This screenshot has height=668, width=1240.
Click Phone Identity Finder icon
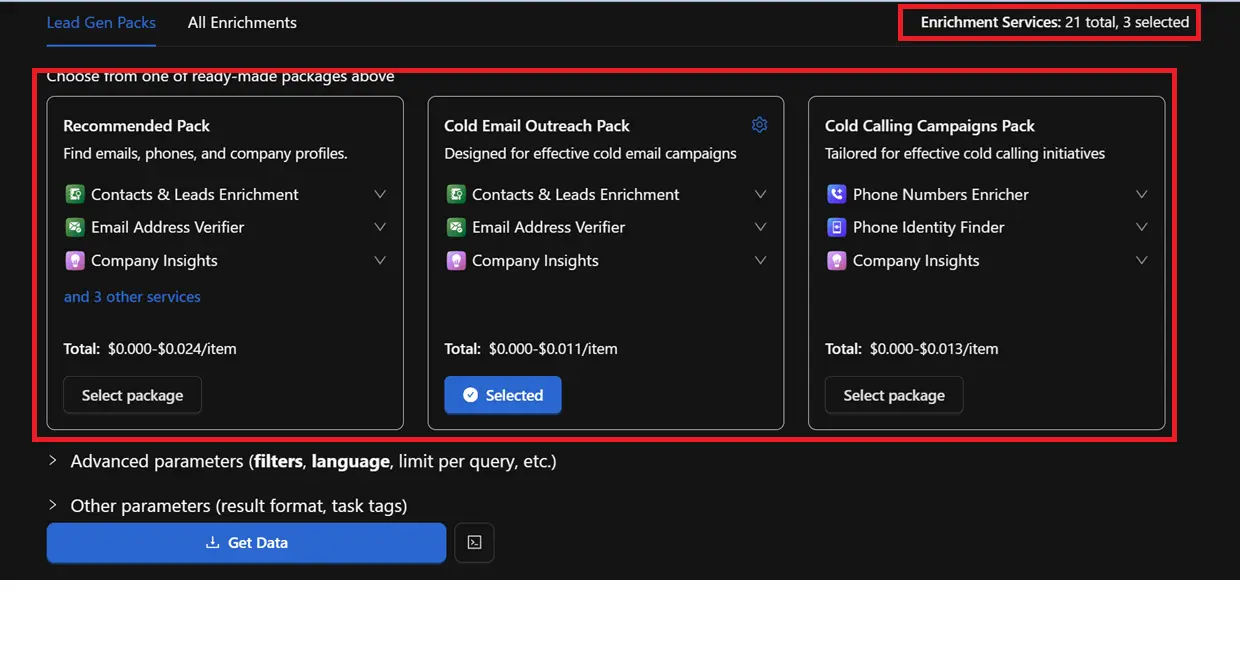click(x=837, y=227)
